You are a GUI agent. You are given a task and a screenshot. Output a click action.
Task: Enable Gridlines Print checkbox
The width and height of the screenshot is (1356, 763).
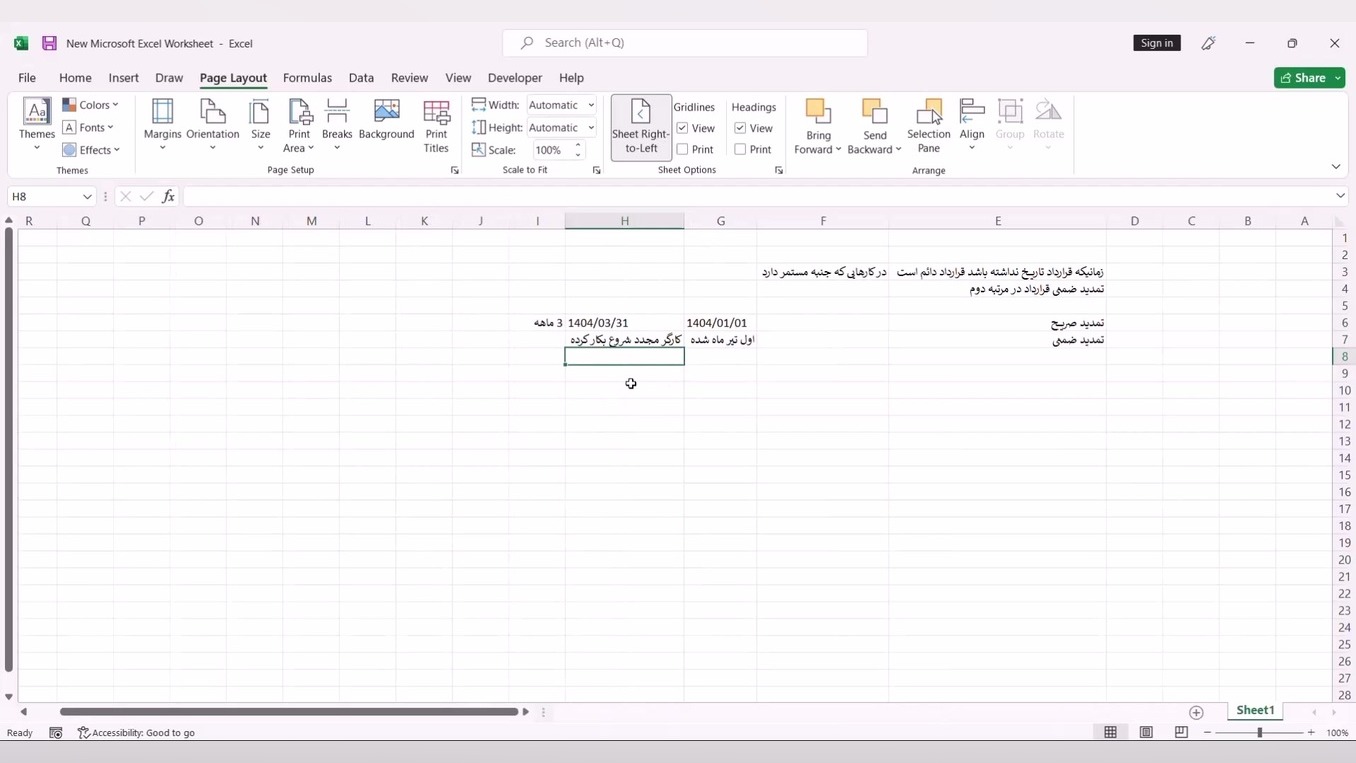(683, 149)
